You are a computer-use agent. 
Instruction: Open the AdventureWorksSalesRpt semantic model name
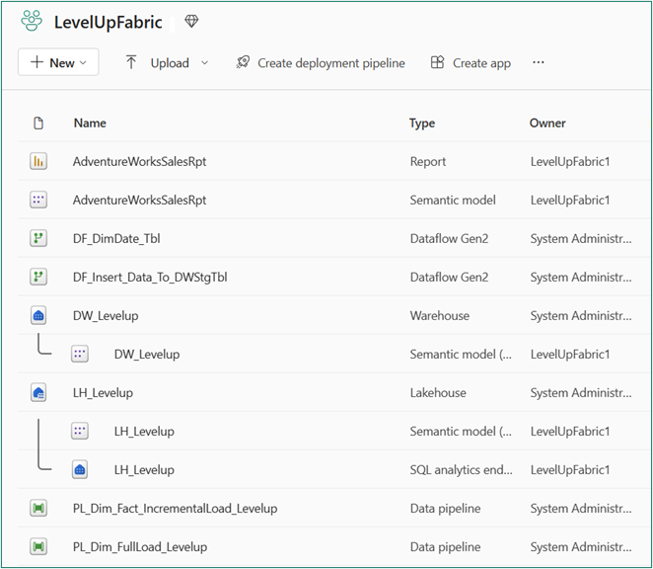tap(140, 200)
